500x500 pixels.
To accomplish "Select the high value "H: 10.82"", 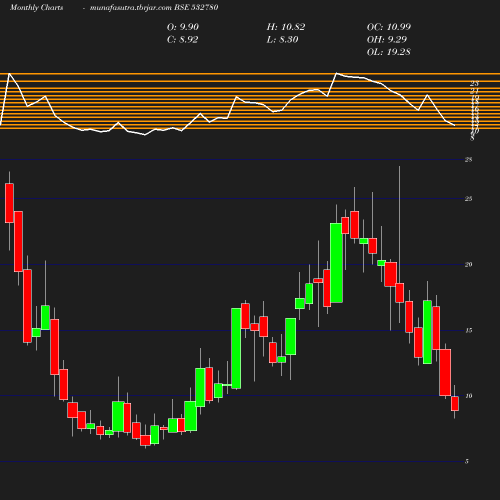I will [x=286, y=27].
